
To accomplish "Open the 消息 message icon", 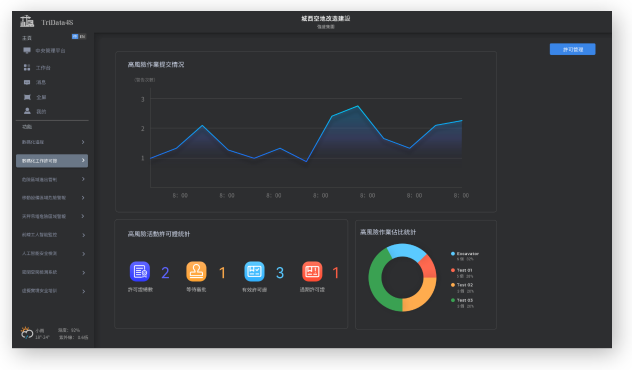I will coord(27,82).
